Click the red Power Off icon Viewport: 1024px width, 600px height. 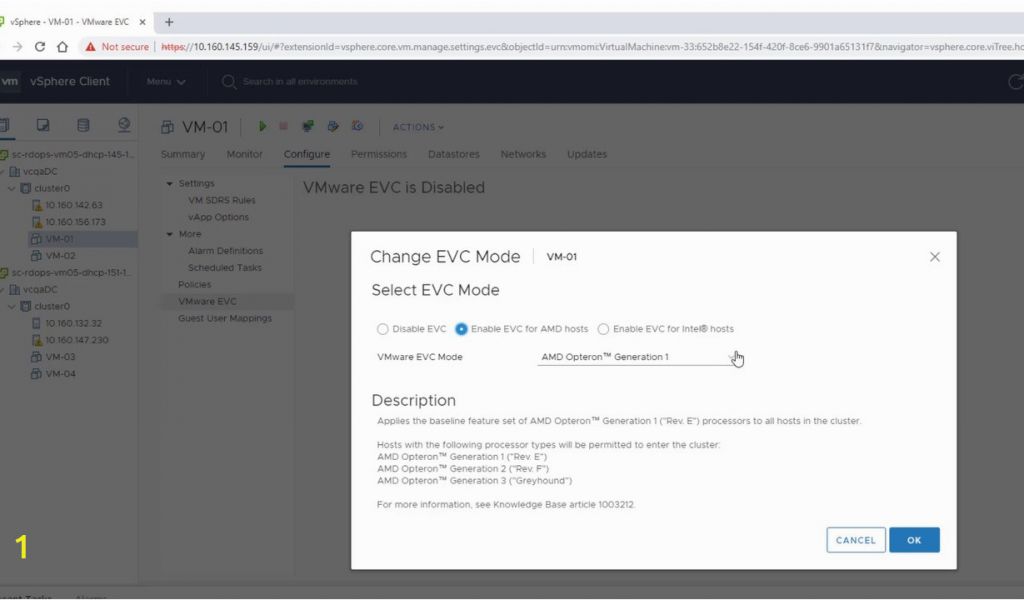(283, 127)
